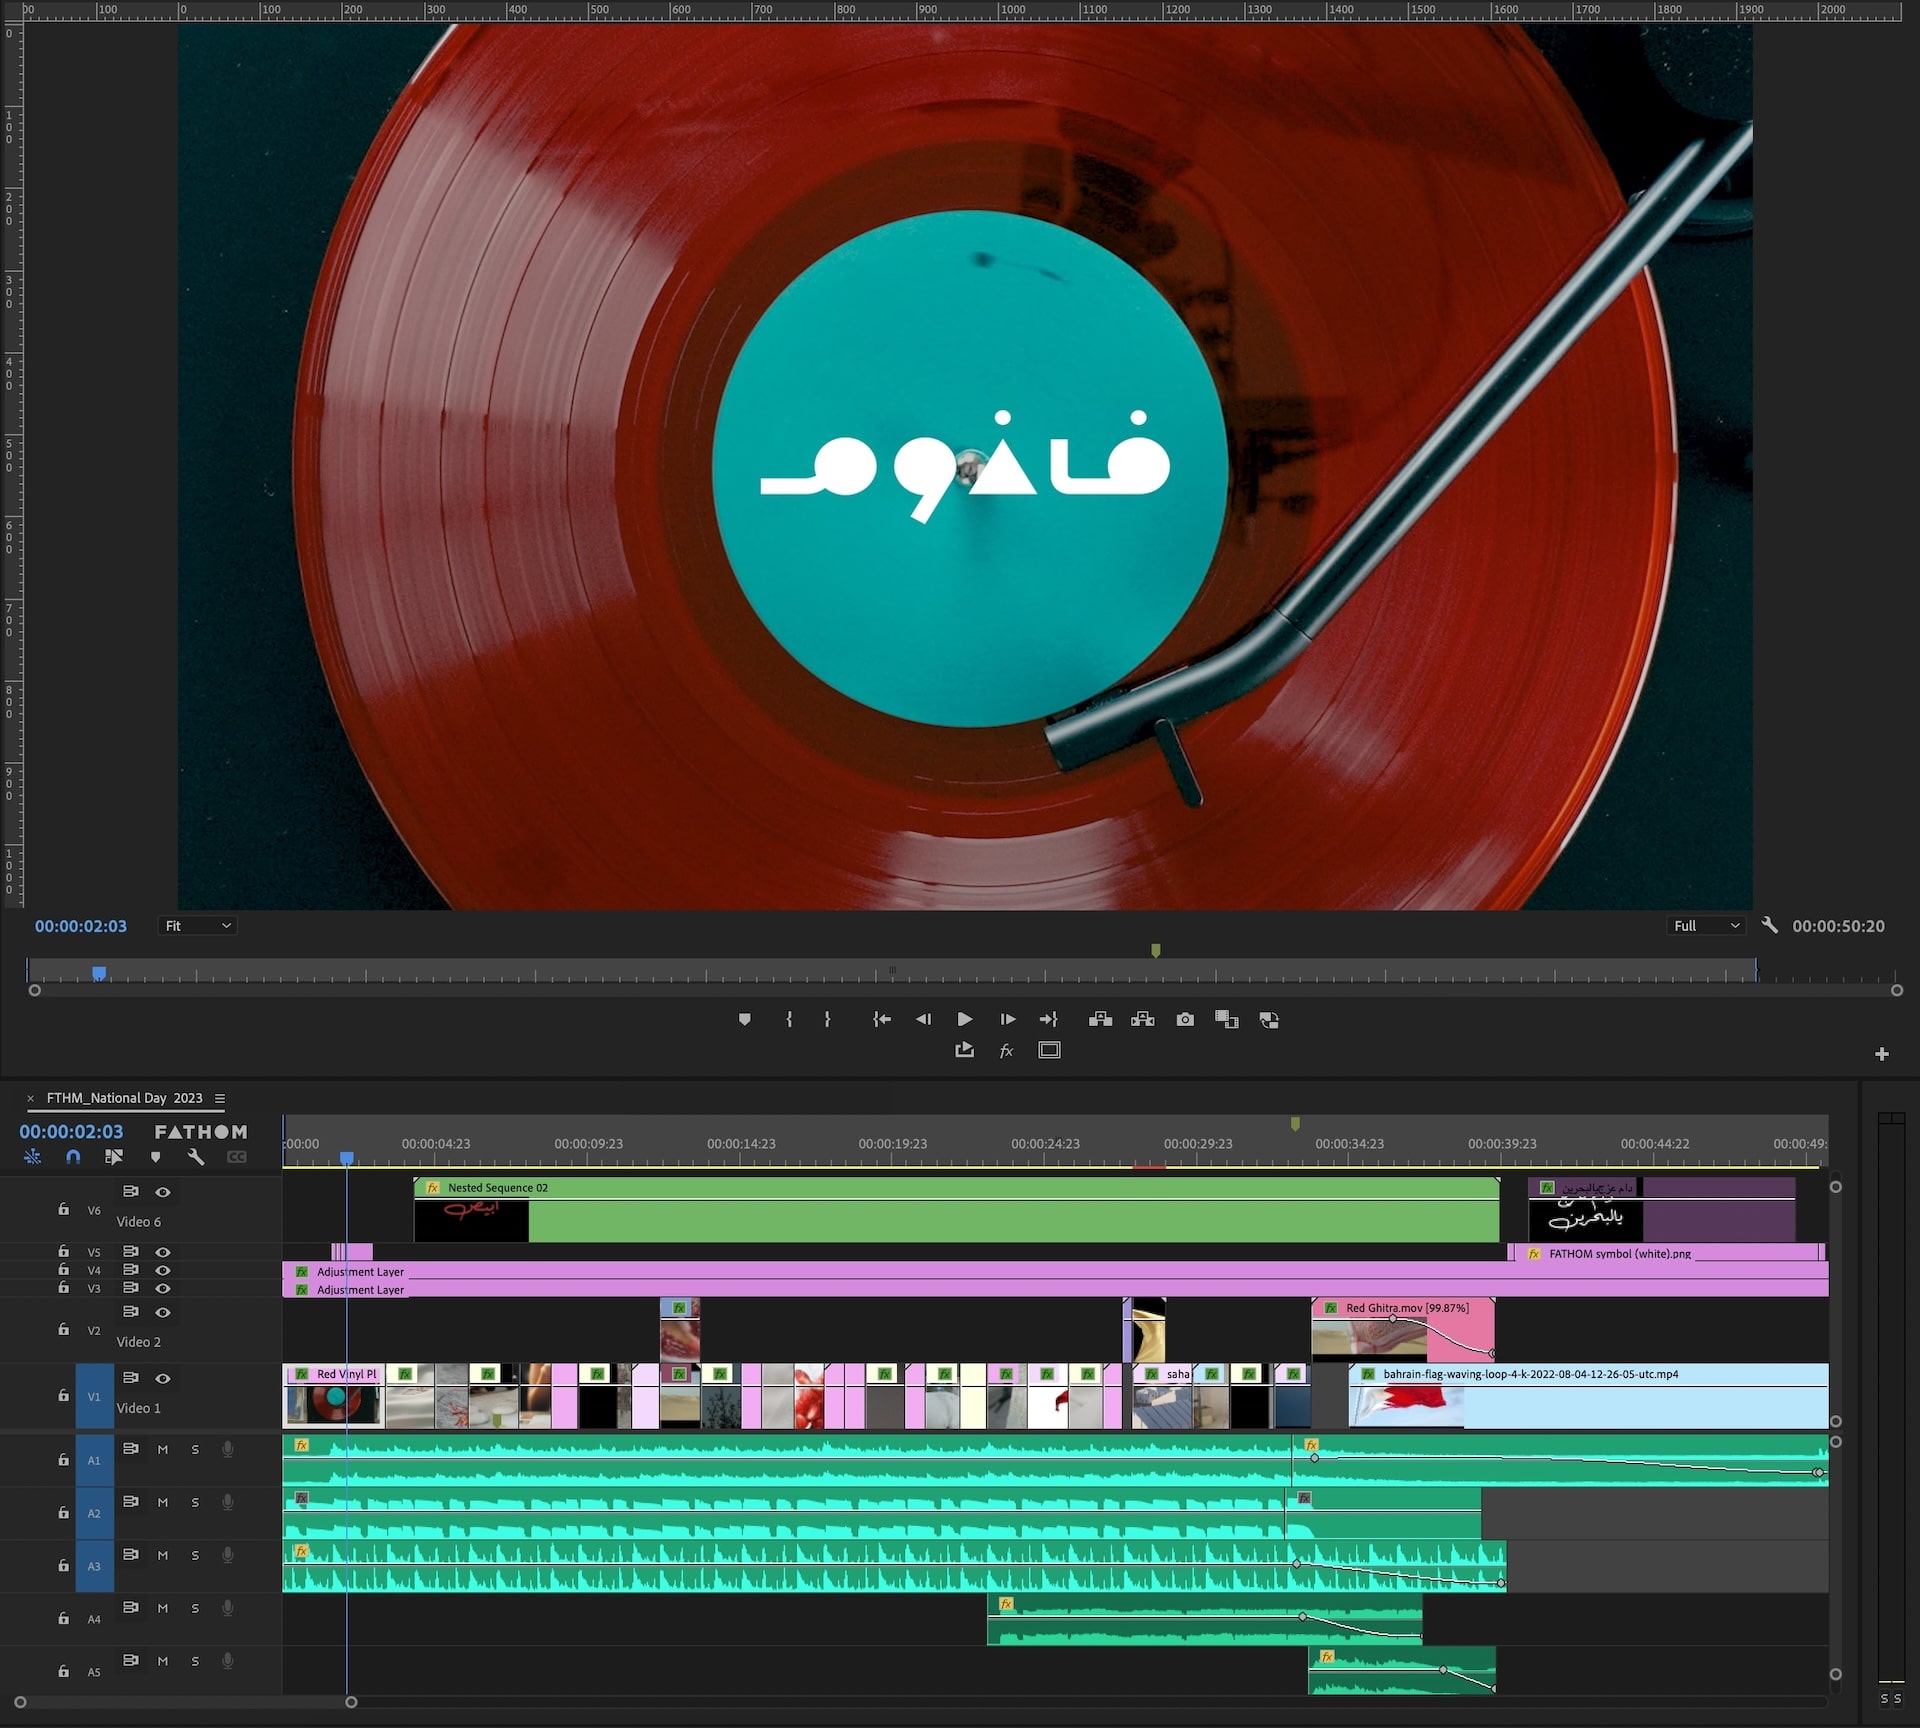Show safe margins overlay
The image size is (1920, 1728).
1049,1050
